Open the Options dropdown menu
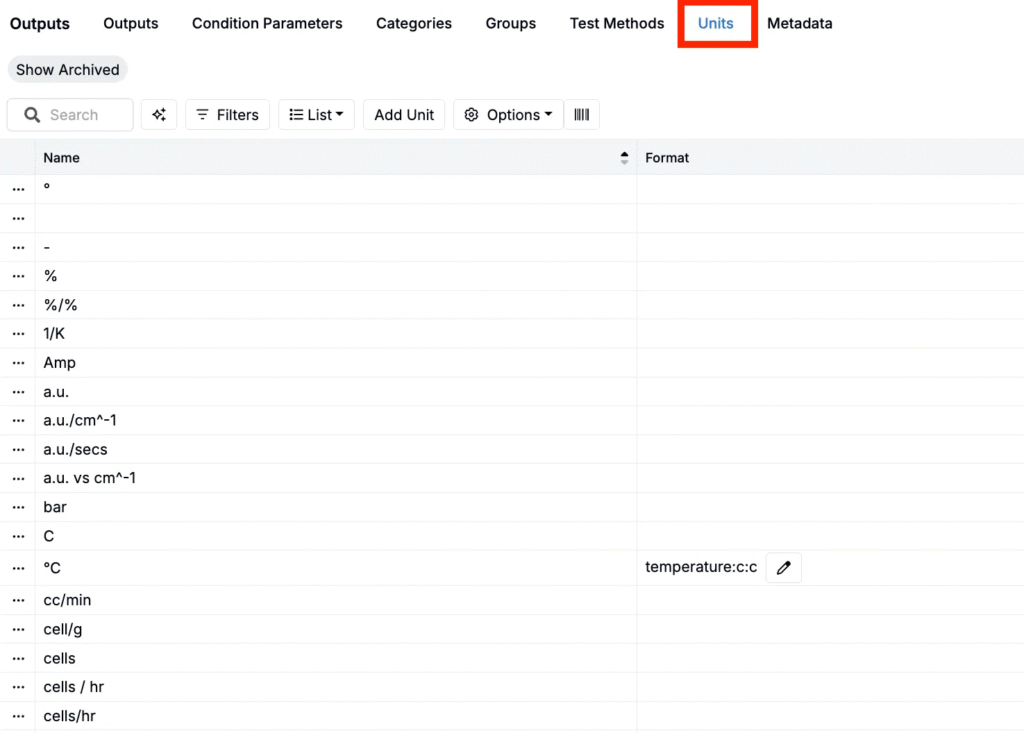The height and width of the screenshot is (733, 1024). pyautogui.click(x=508, y=115)
